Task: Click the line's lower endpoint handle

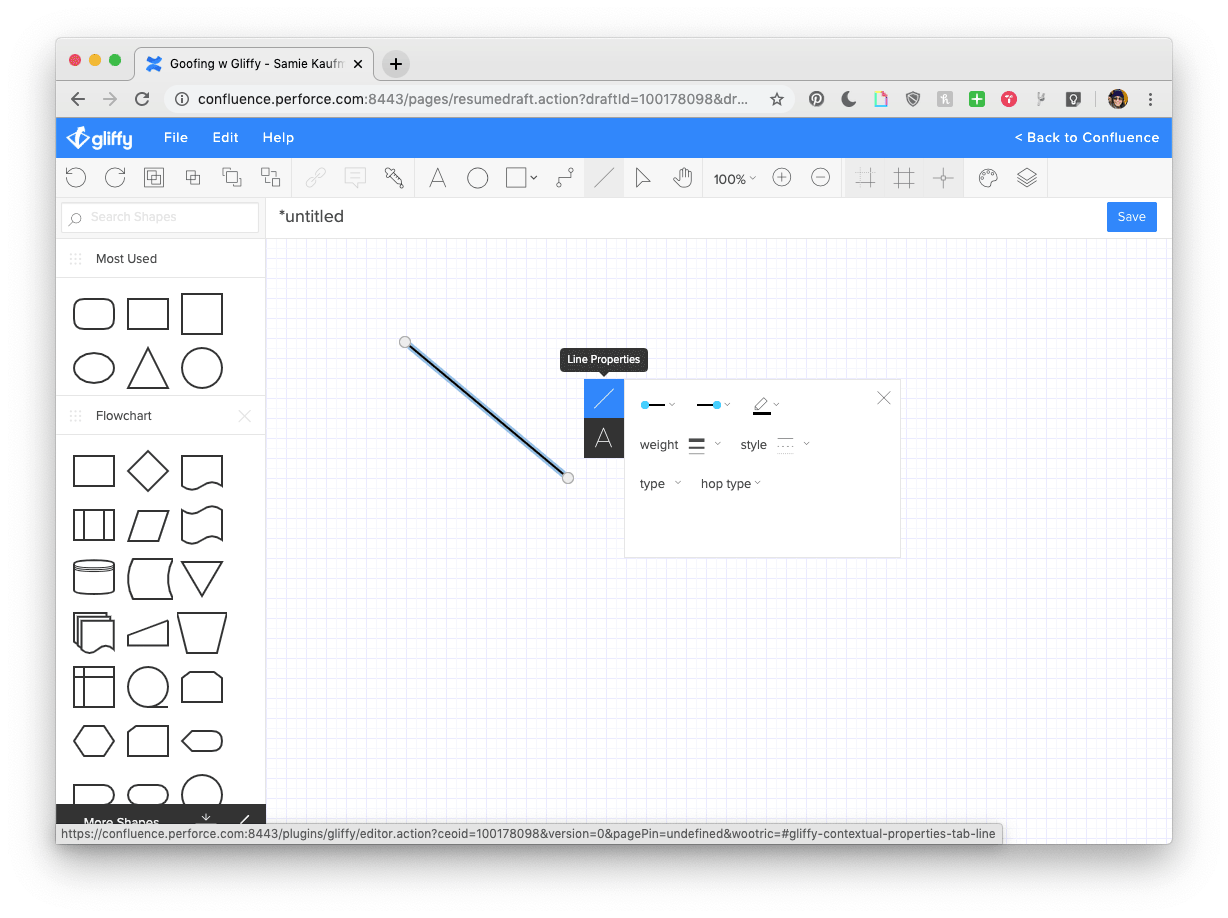Action: 568,478
